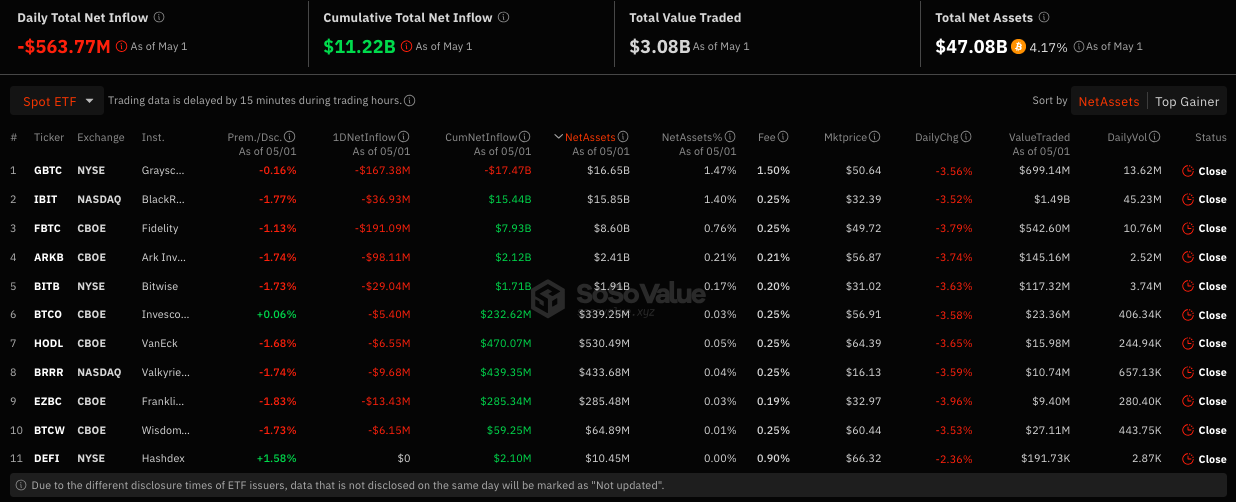Click clock status icon in DEFI row

1188,459
